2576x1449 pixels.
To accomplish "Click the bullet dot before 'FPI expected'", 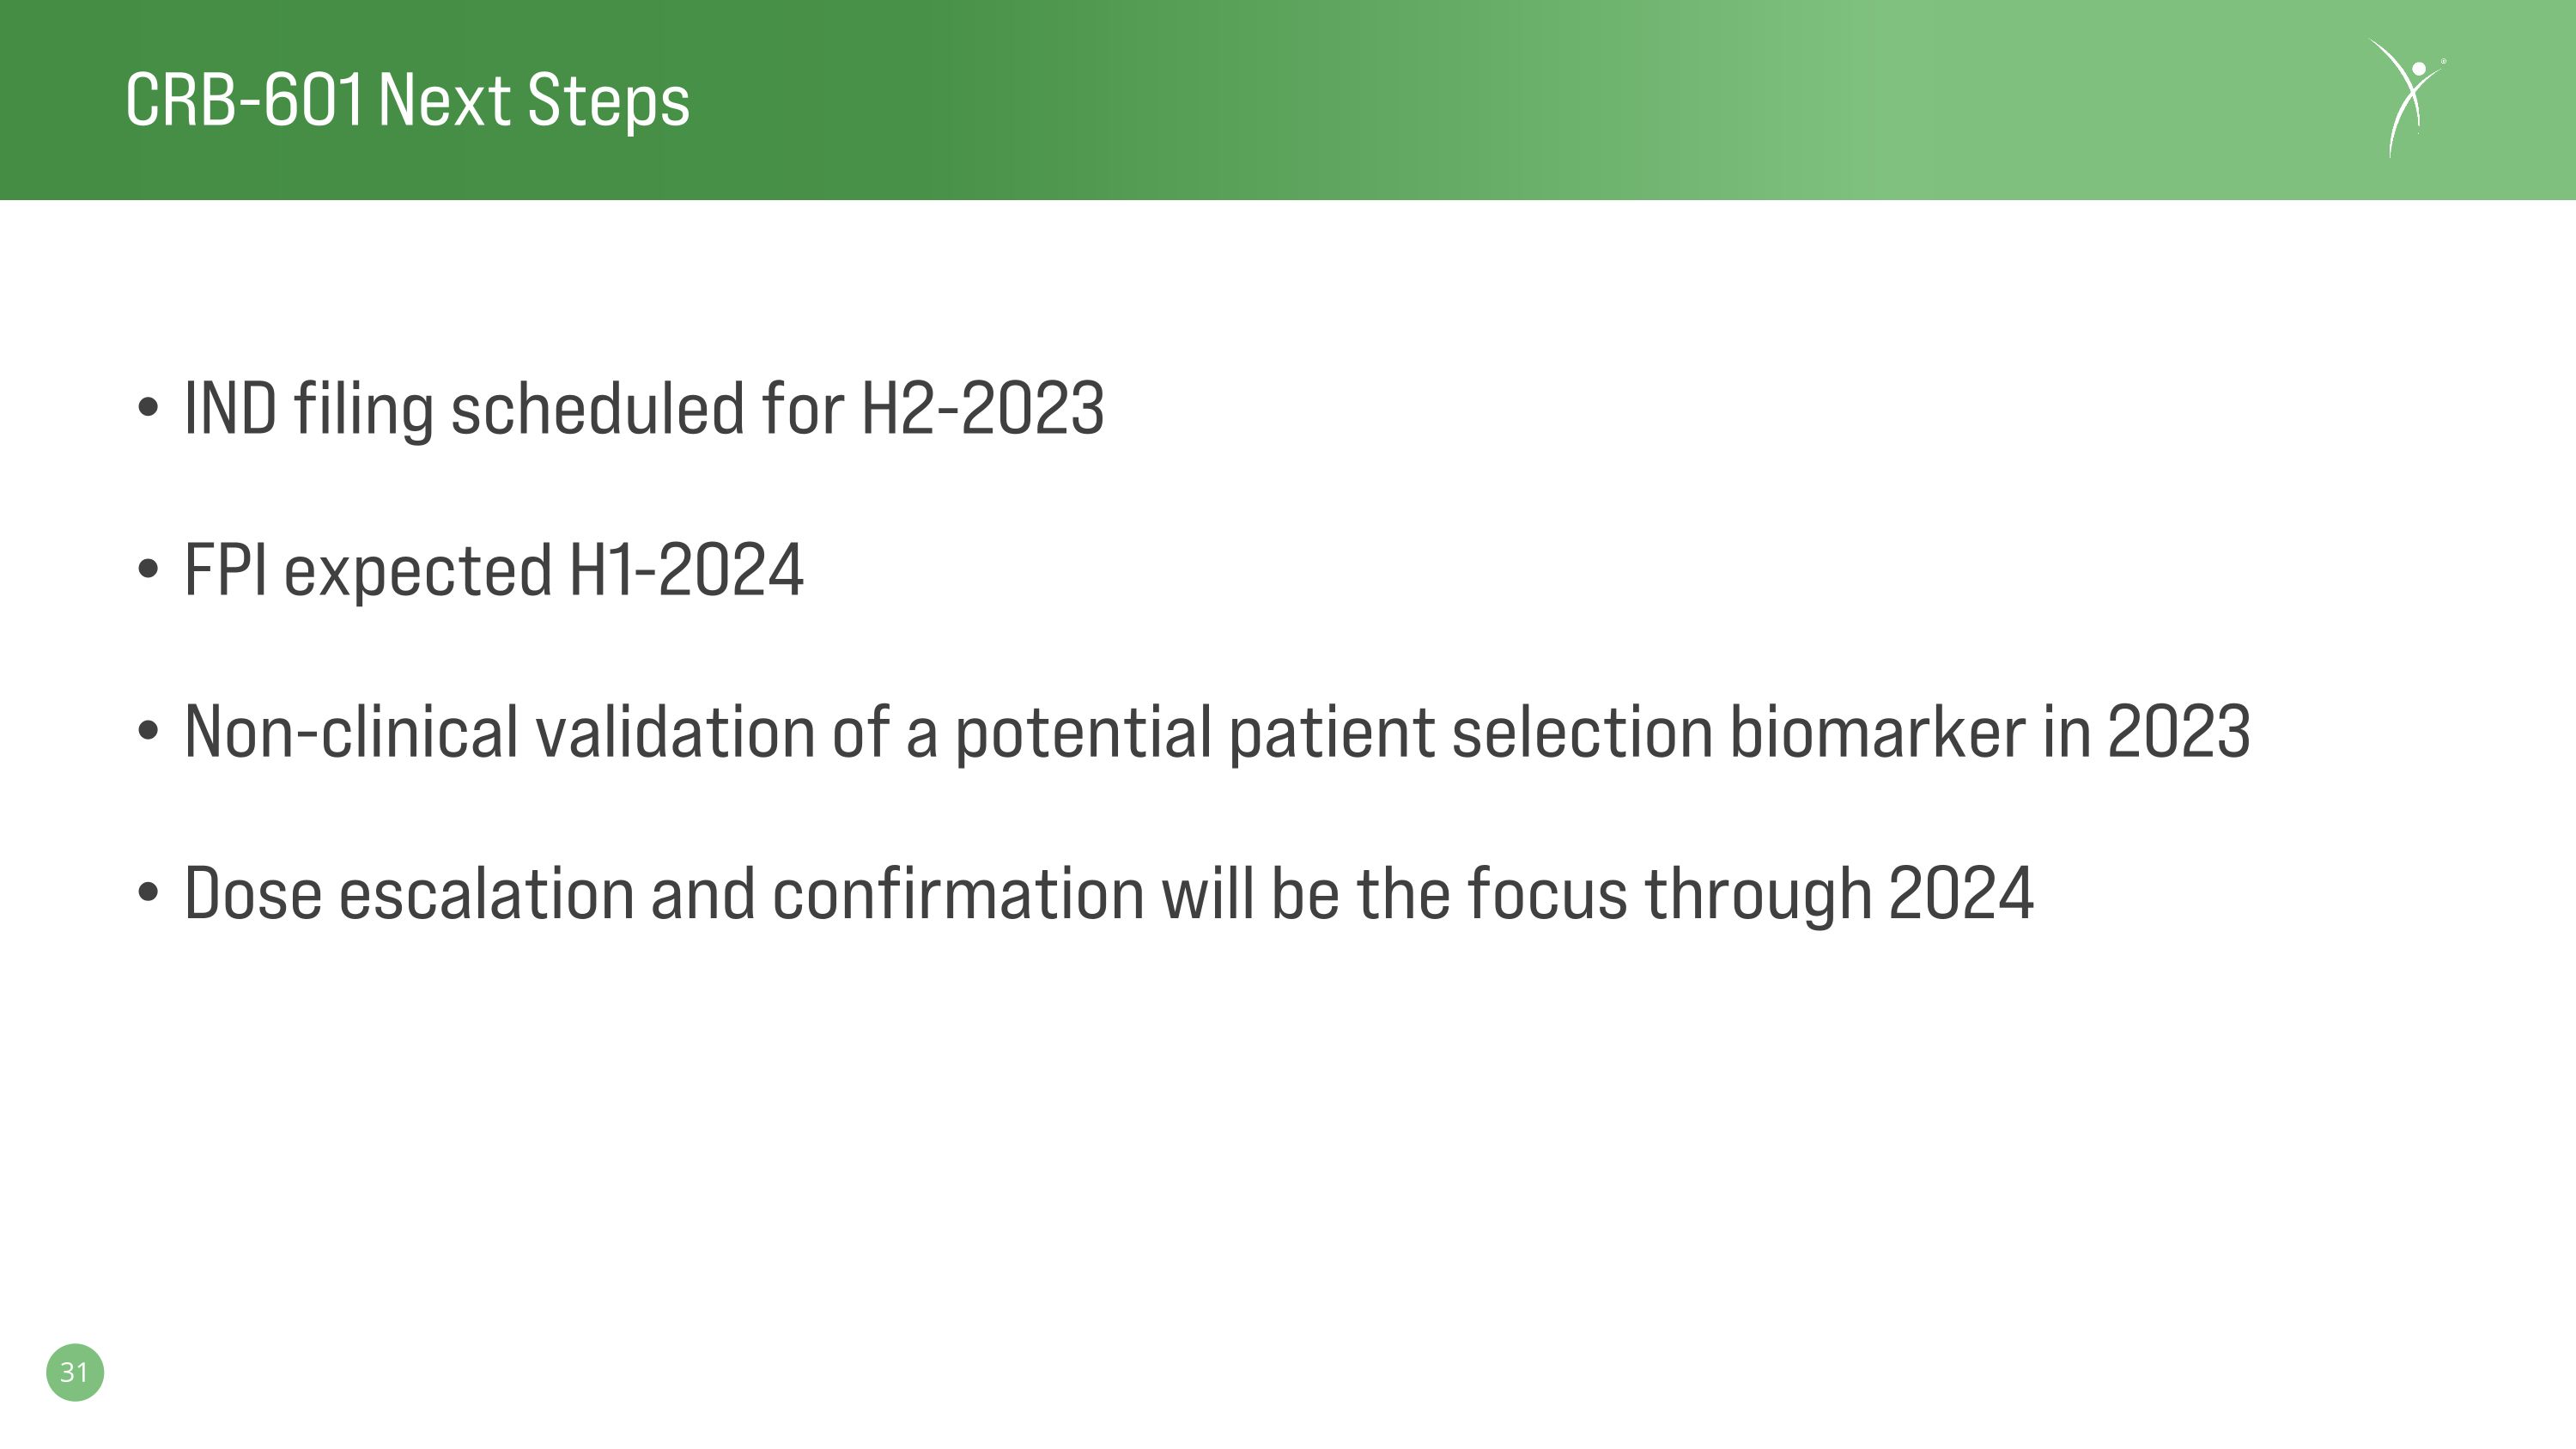I will pyautogui.click(x=148, y=569).
